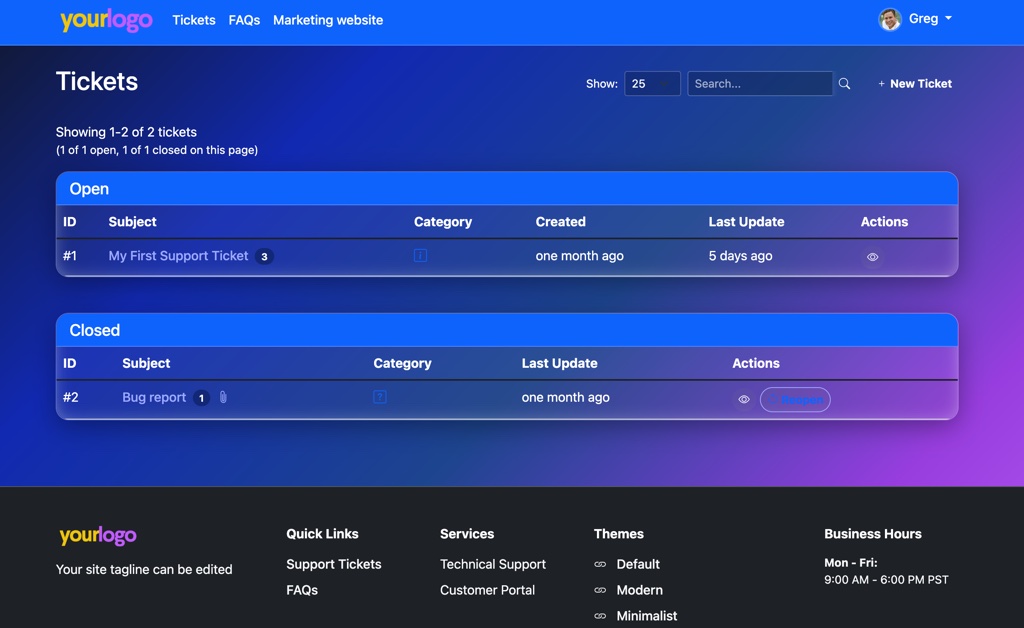Create a ticket with New Ticket button
The width and height of the screenshot is (1024, 628).
[x=914, y=83]
